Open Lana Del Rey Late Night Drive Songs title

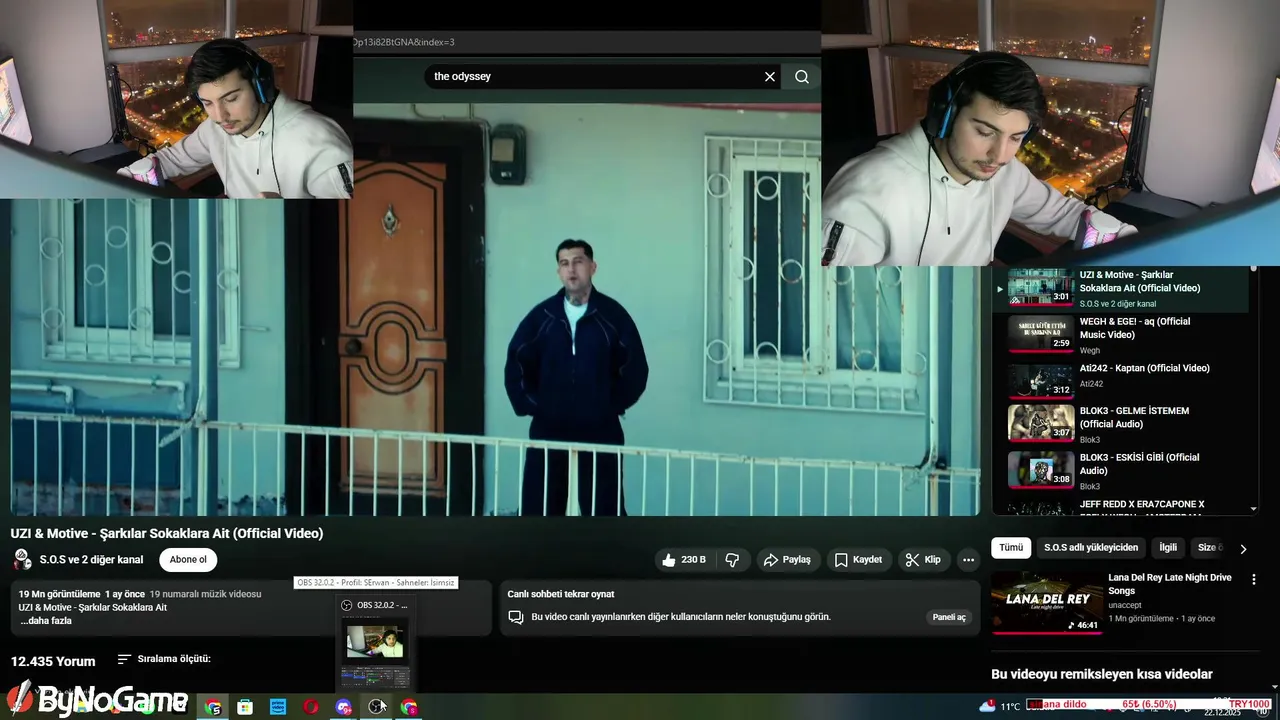tap(1170, 584)
